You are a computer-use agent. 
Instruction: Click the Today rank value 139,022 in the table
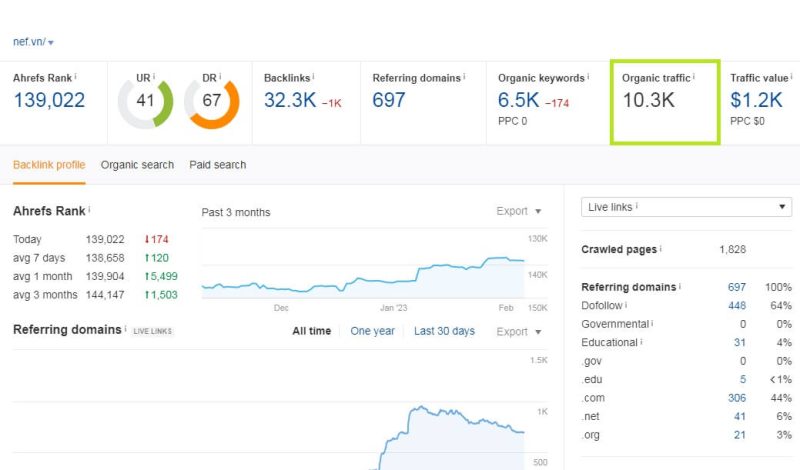pos(105,239)
